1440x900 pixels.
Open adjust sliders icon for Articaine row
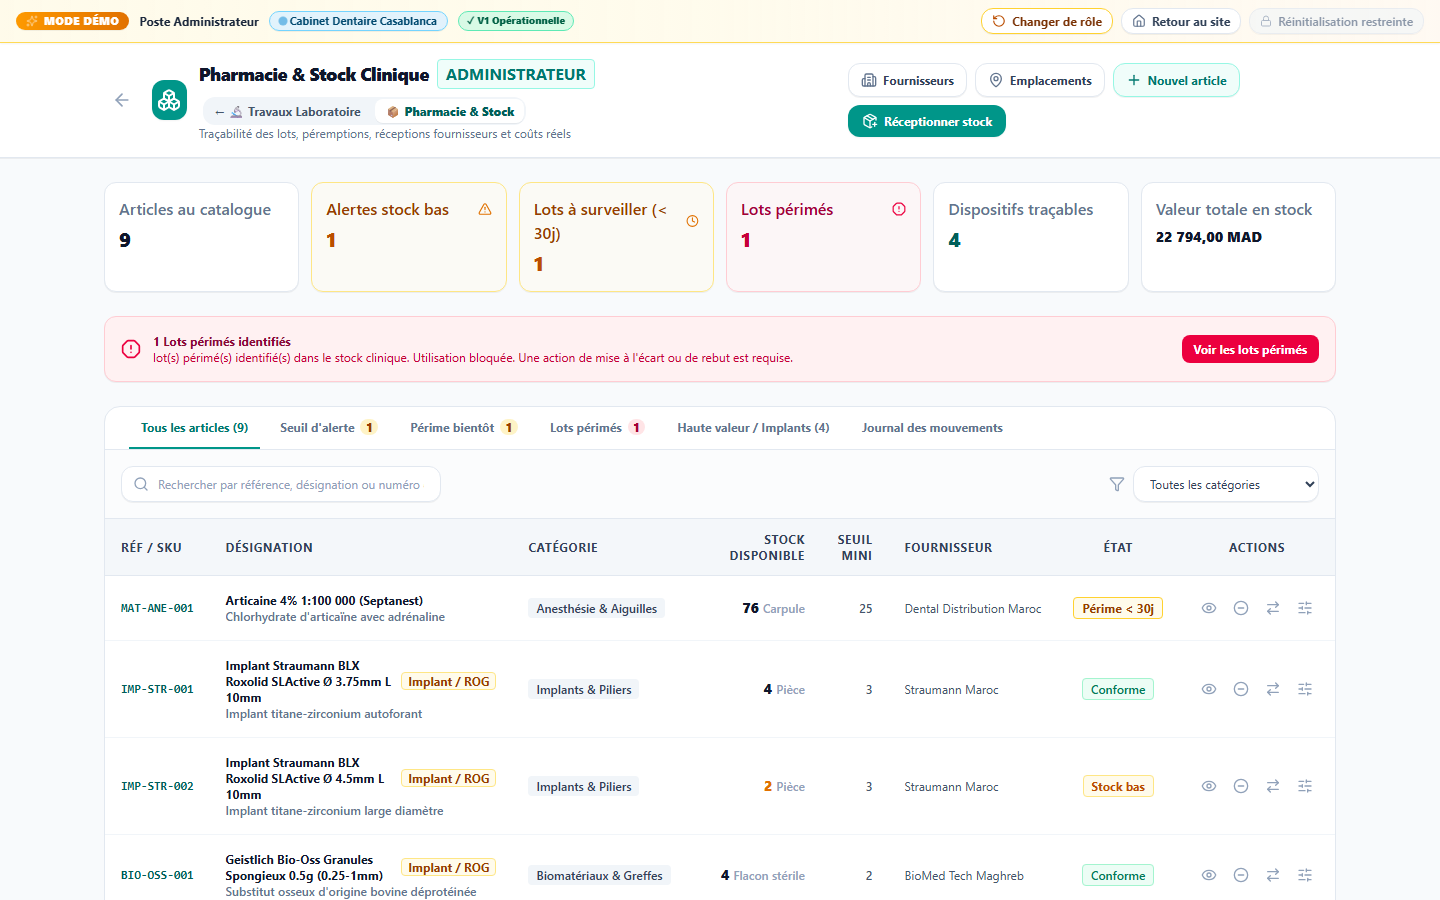[x=1305, y=608]
